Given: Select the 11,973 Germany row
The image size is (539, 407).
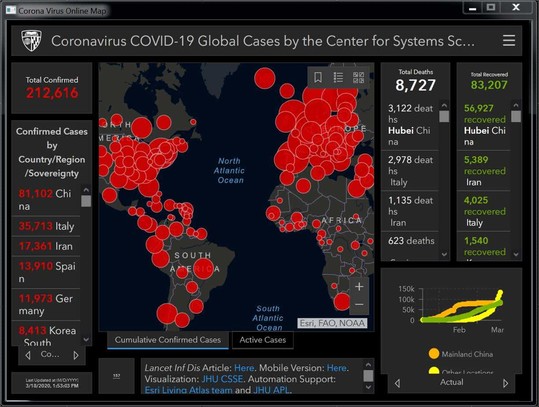Looking at the screenshot, I should (46, 305).
